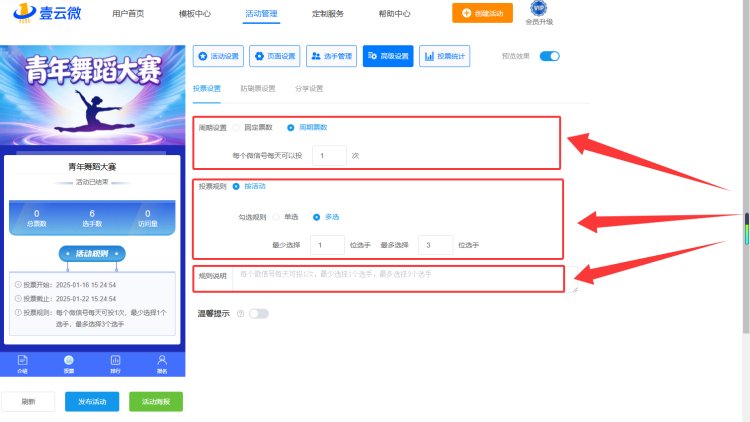Click the blue 发布活动 button

pos(92,401)
